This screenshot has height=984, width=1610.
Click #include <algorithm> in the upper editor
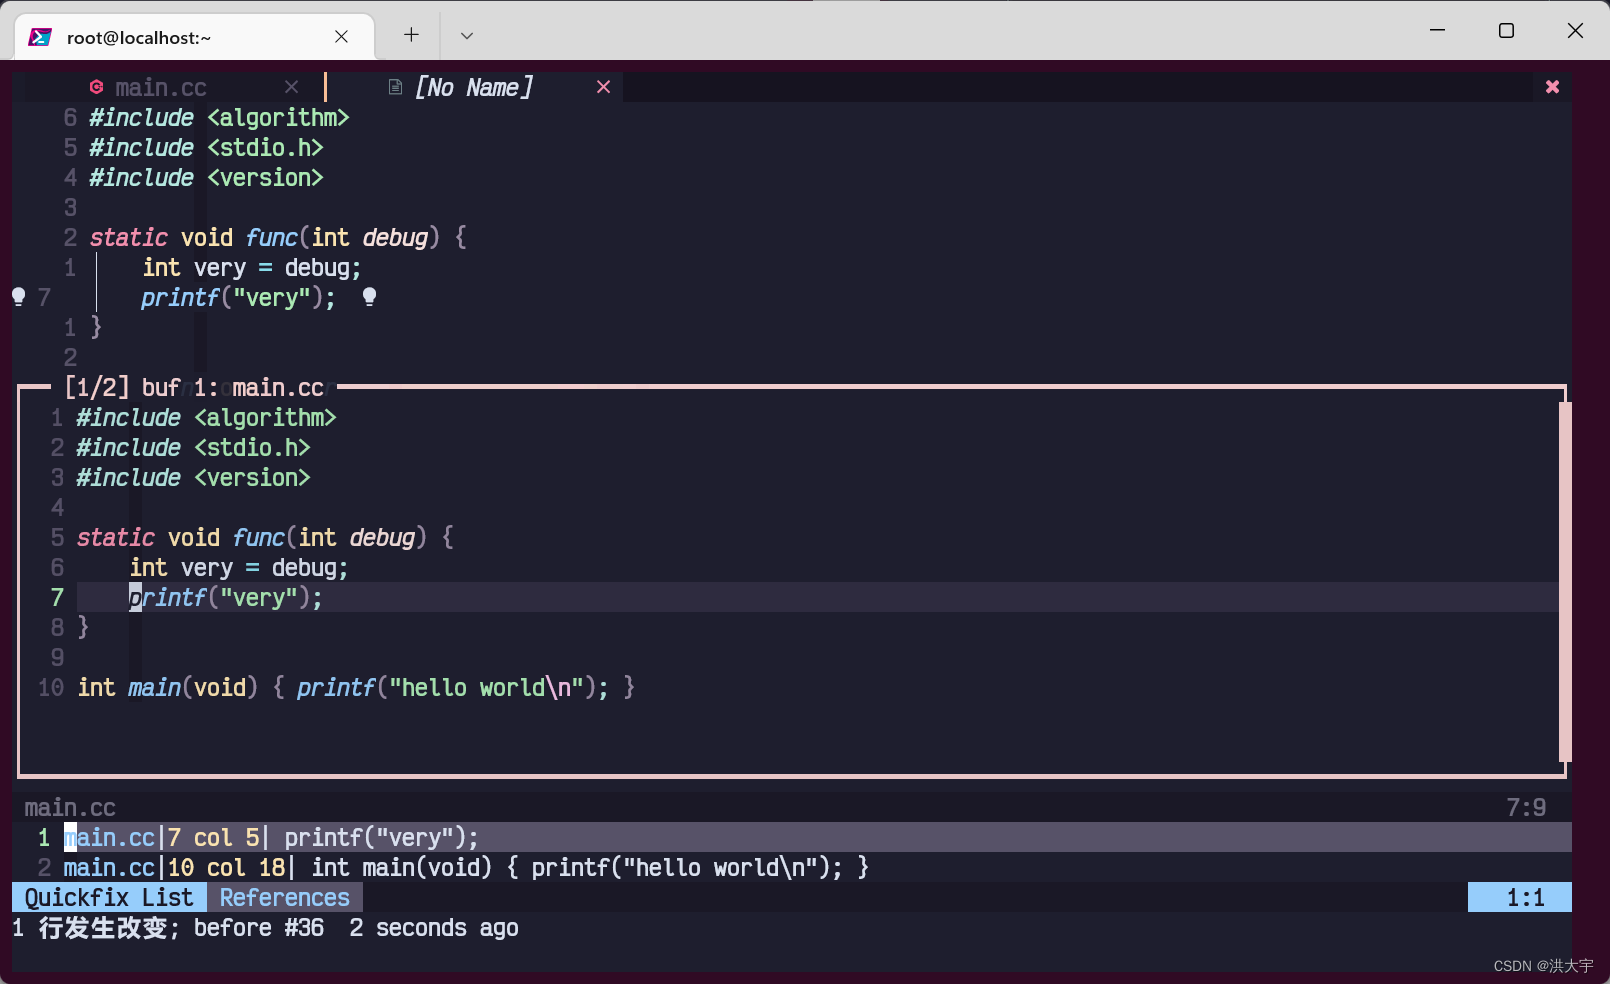pyautogui.click(x=219, y=118)
